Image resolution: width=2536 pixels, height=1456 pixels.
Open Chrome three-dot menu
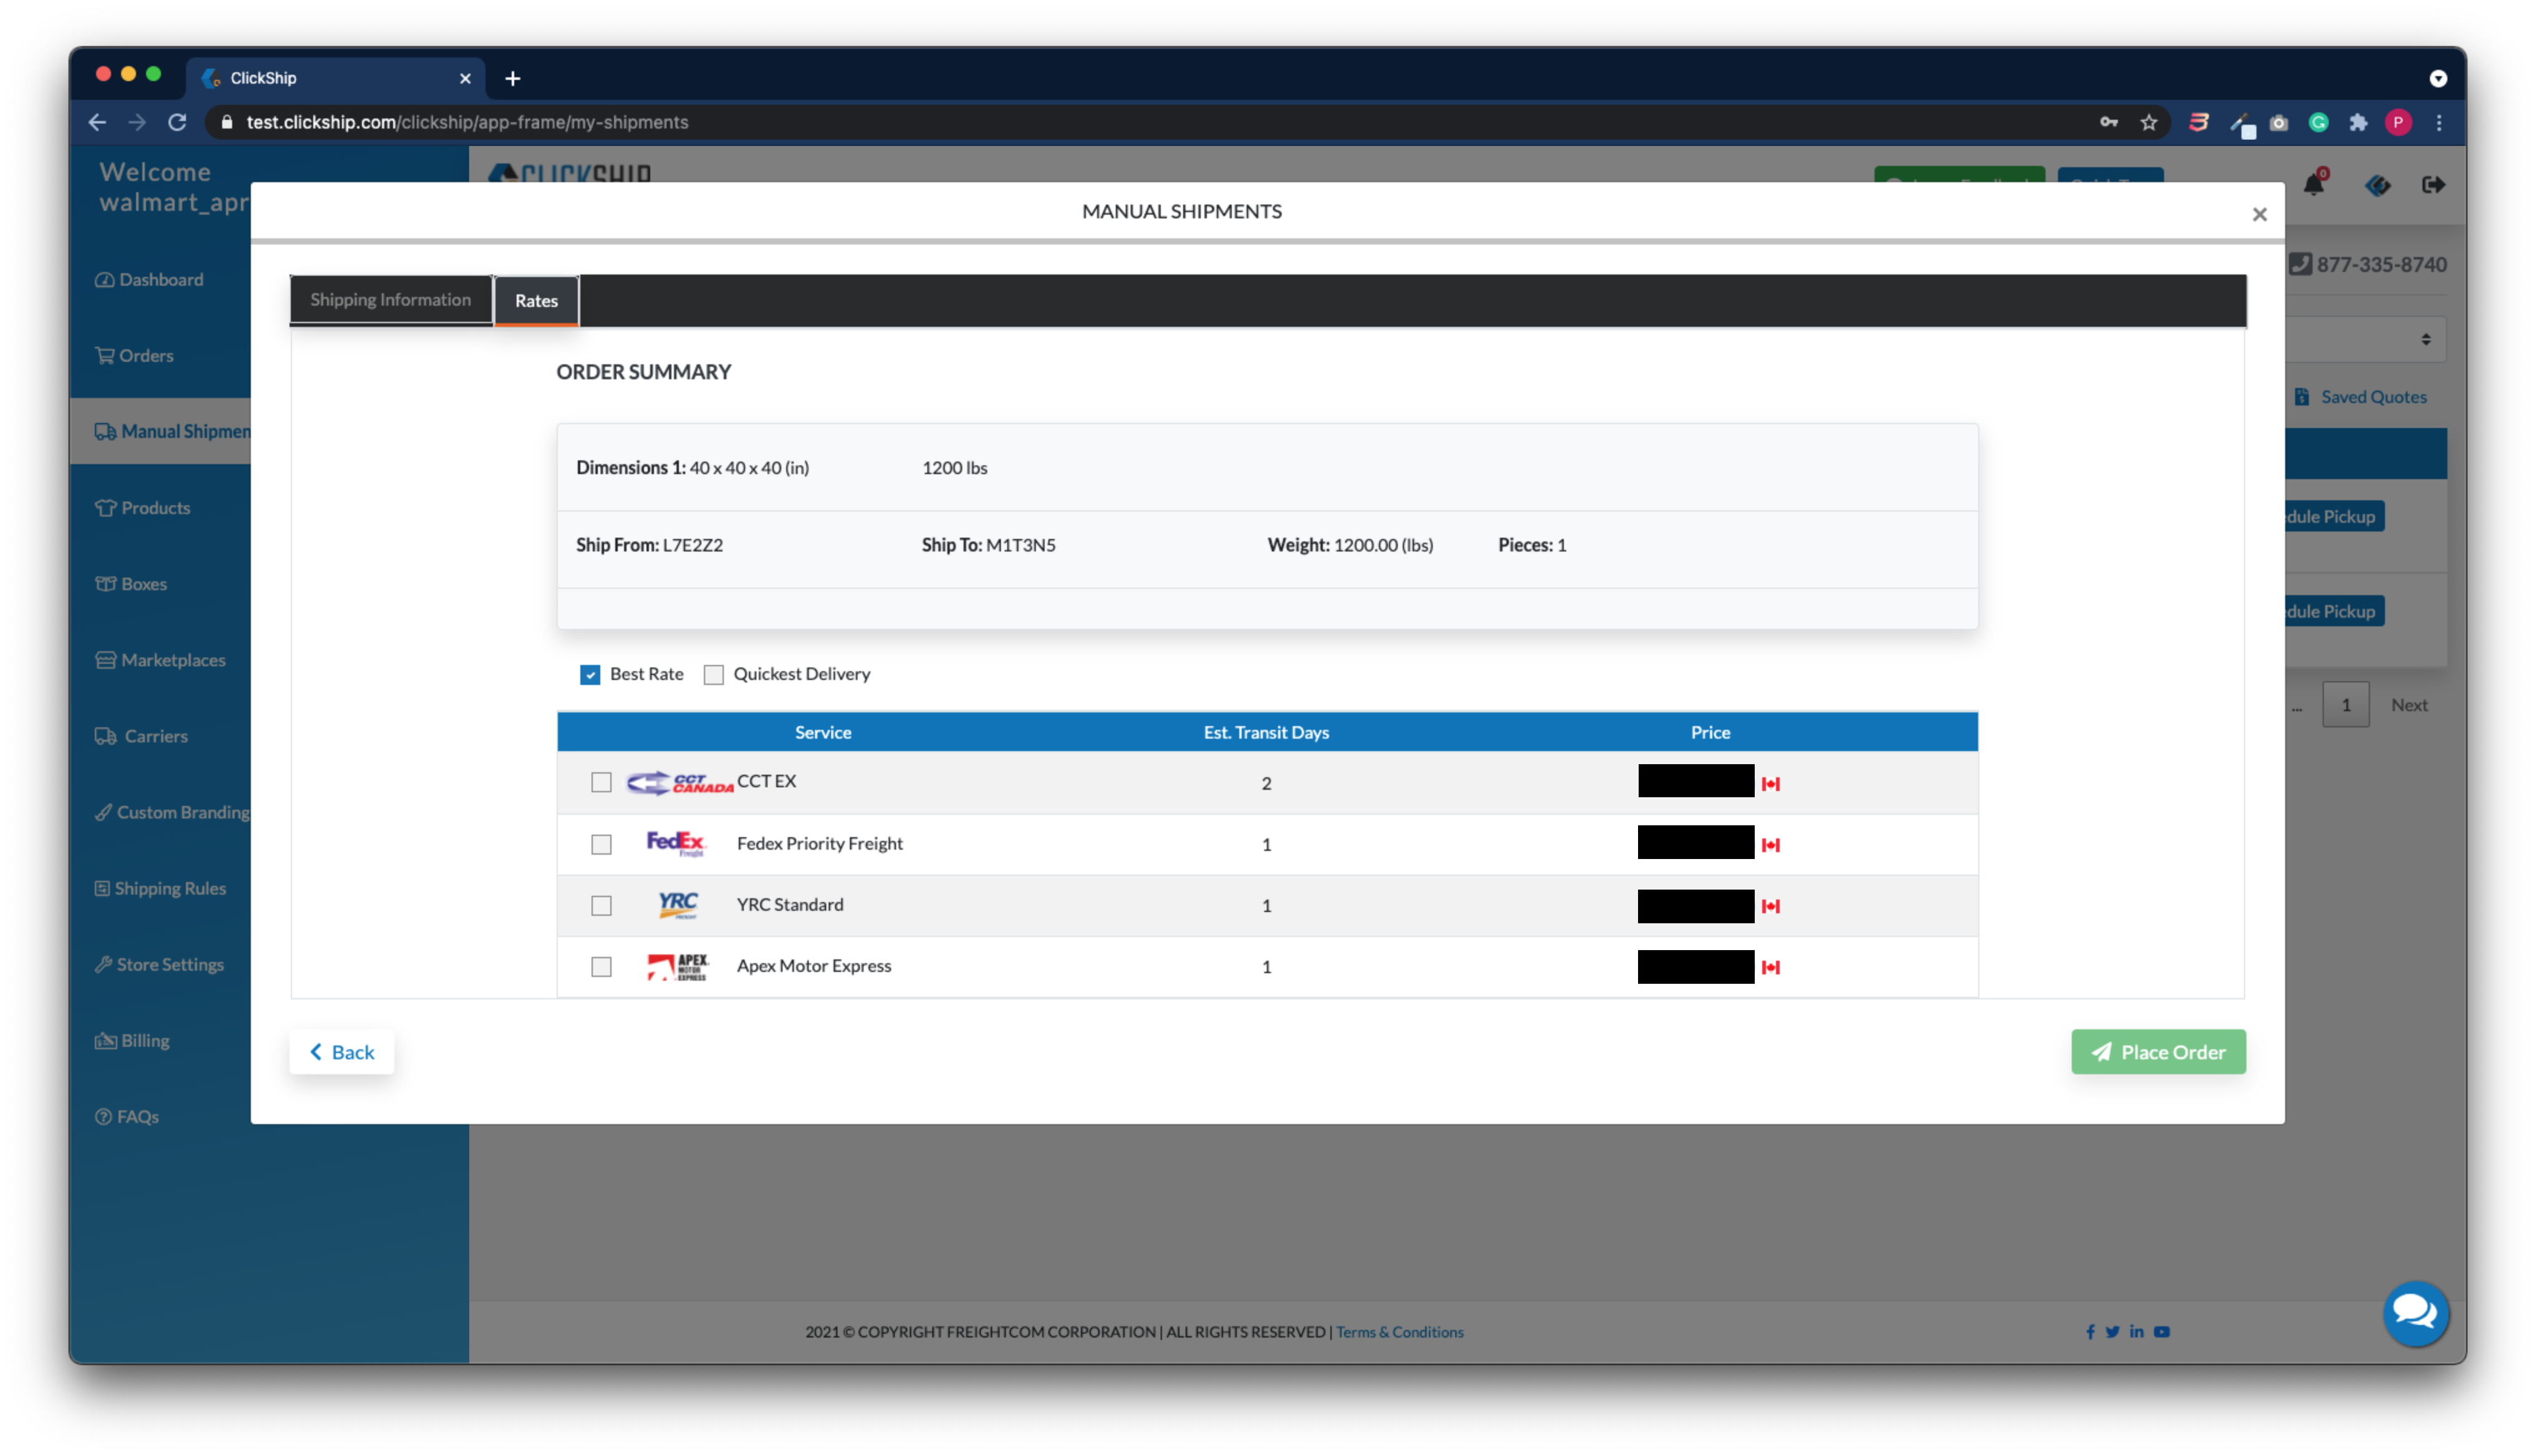[2439, 122]
